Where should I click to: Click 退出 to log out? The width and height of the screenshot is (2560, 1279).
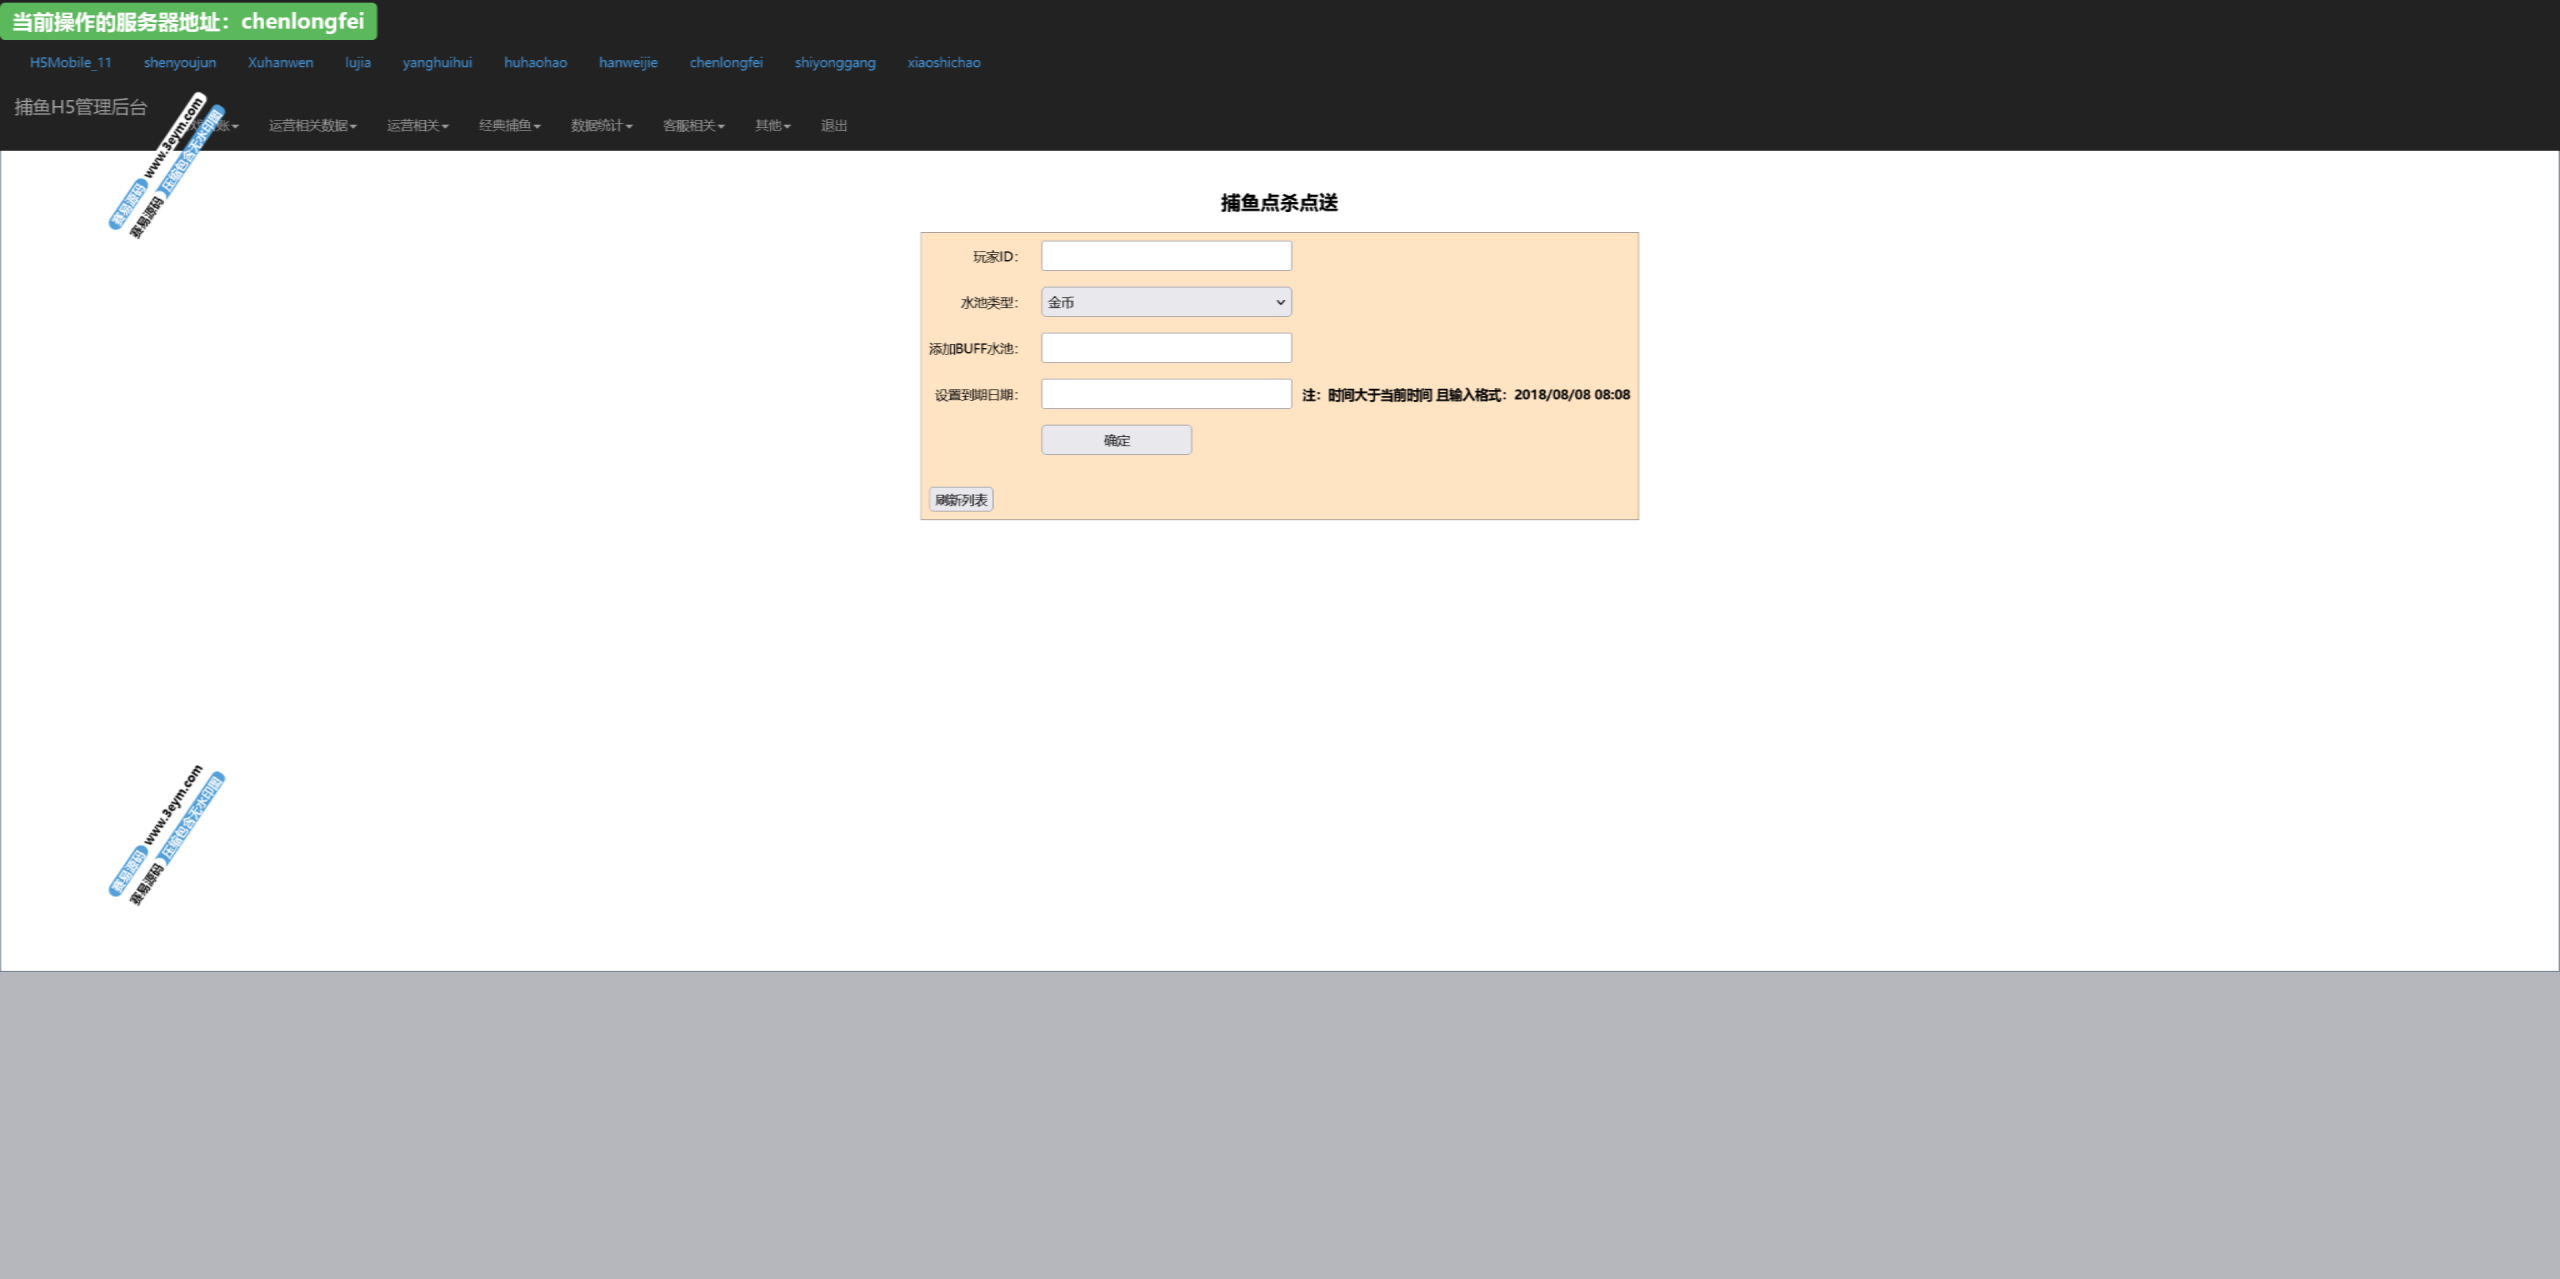point(834,126)
